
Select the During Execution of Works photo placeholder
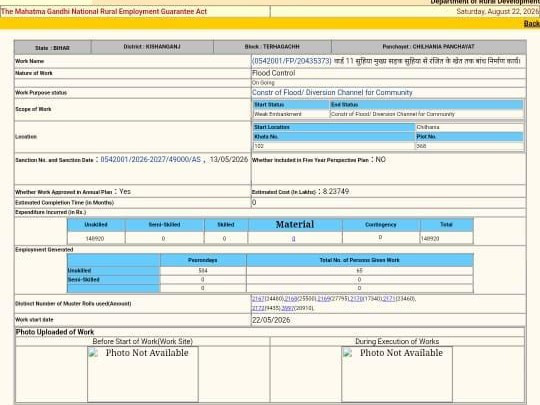pos(397,374)
